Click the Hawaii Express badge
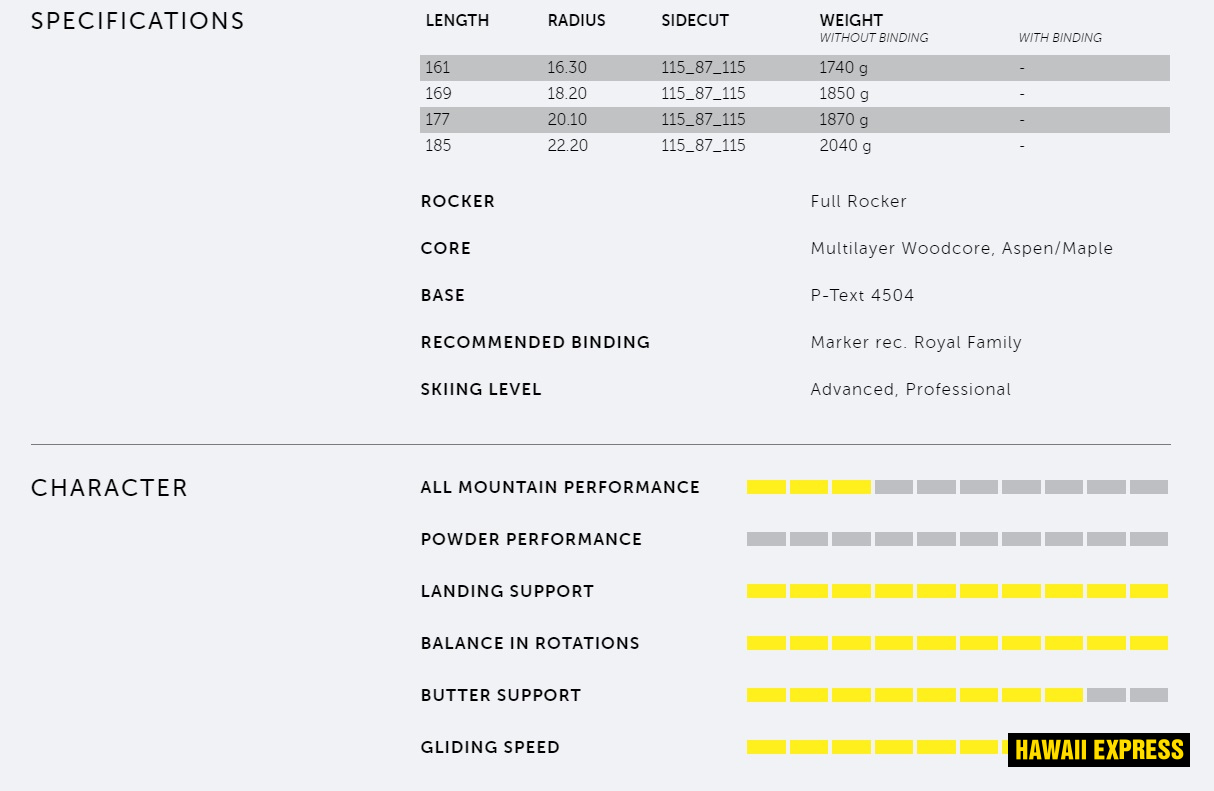 [x=1098, y=749]
